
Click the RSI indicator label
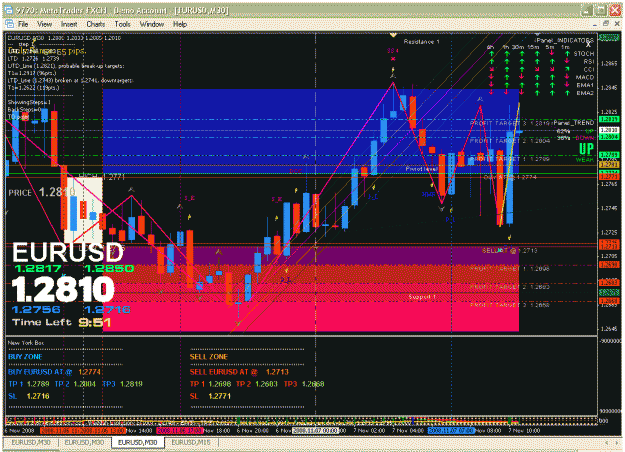click(588, 61)
